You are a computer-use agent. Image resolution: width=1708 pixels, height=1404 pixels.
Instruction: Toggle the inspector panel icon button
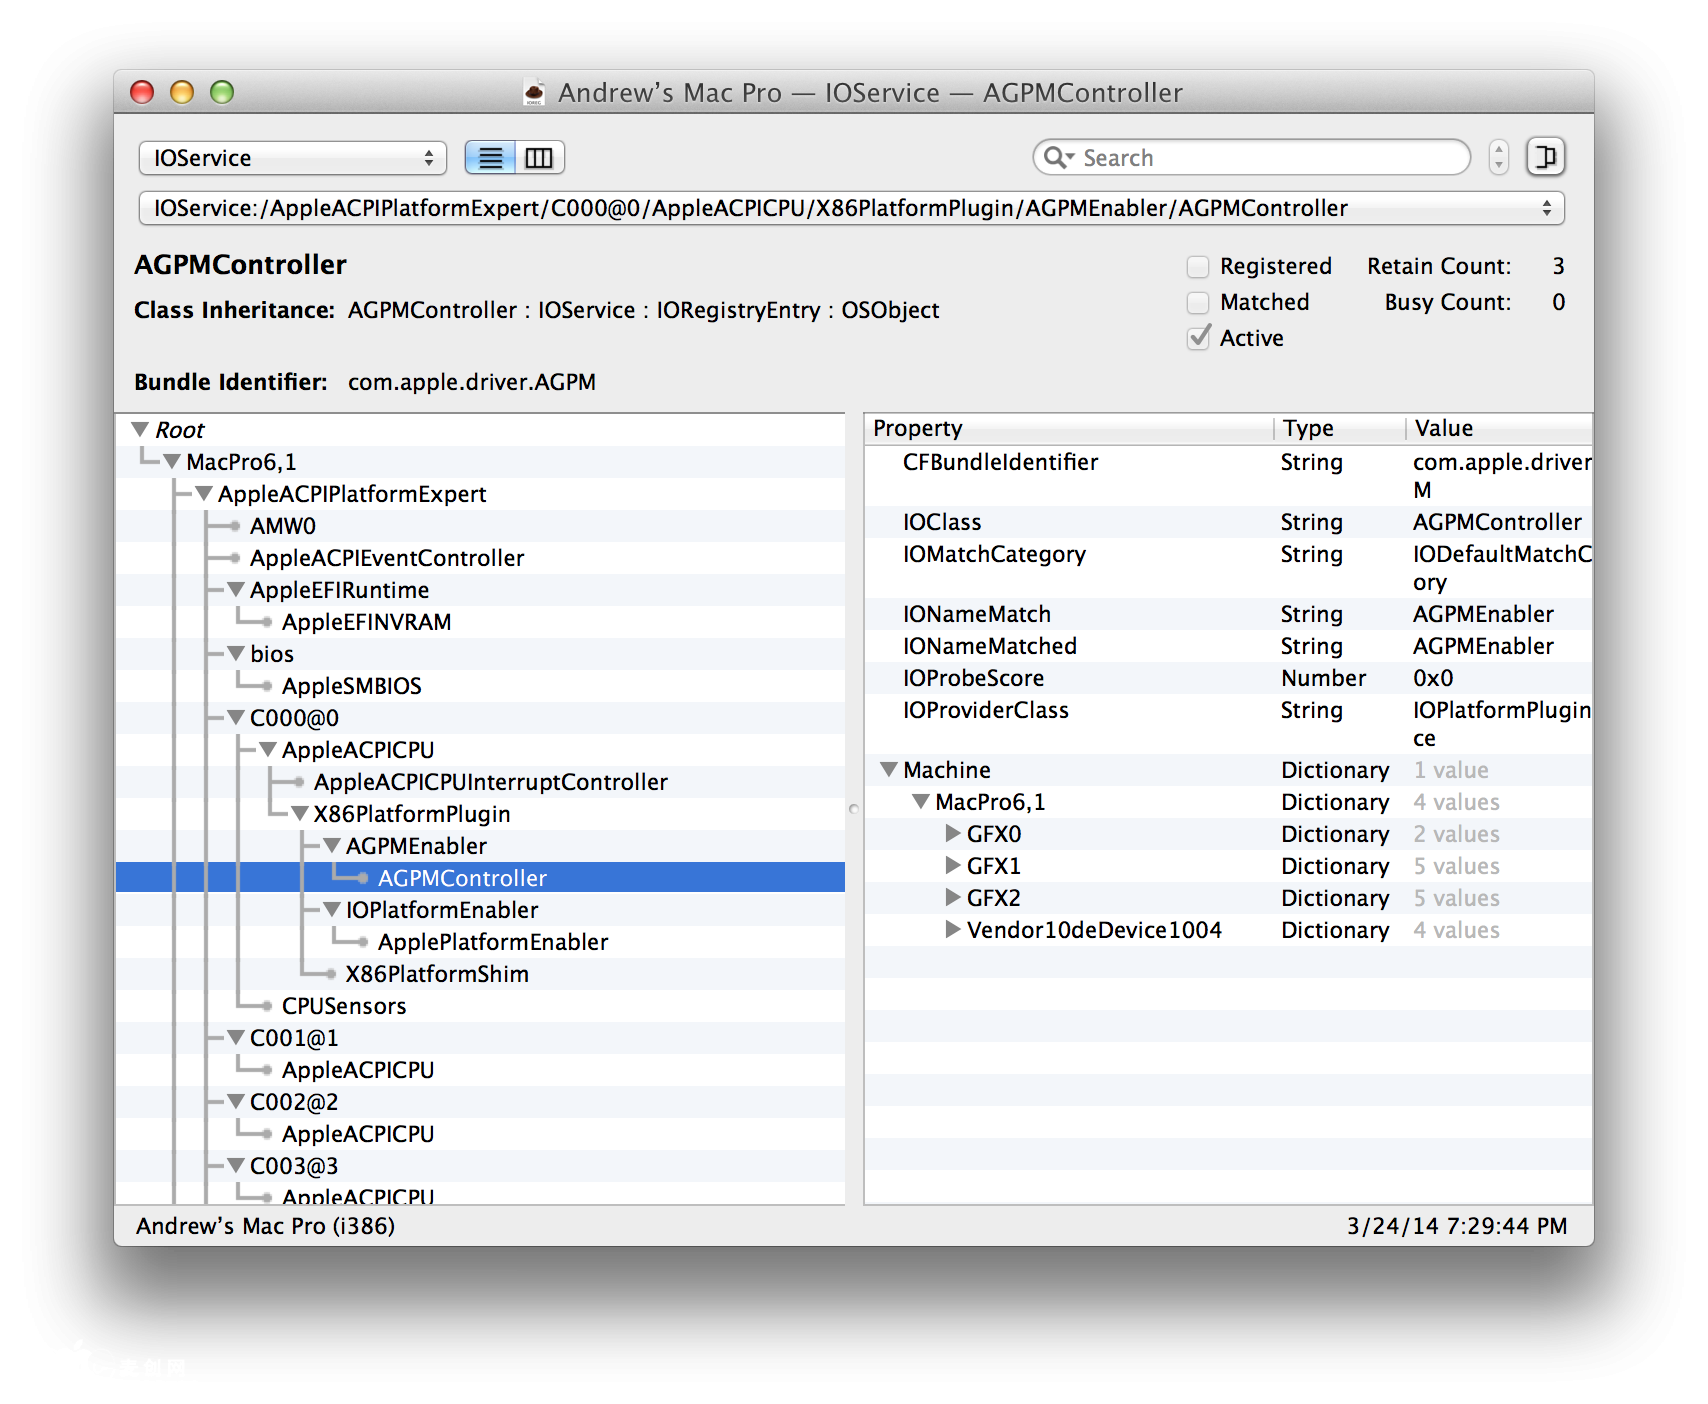pos(1545,157)
